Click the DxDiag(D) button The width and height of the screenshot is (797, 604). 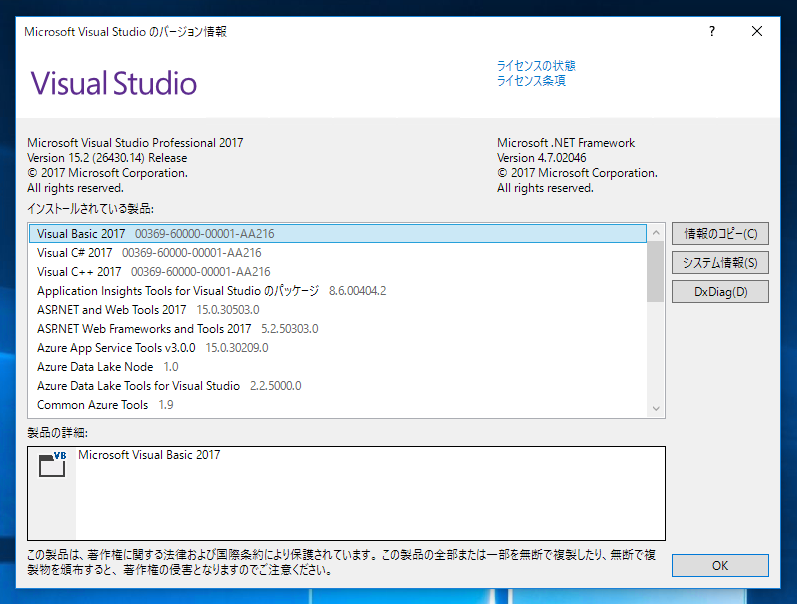(x=720, y=292)
